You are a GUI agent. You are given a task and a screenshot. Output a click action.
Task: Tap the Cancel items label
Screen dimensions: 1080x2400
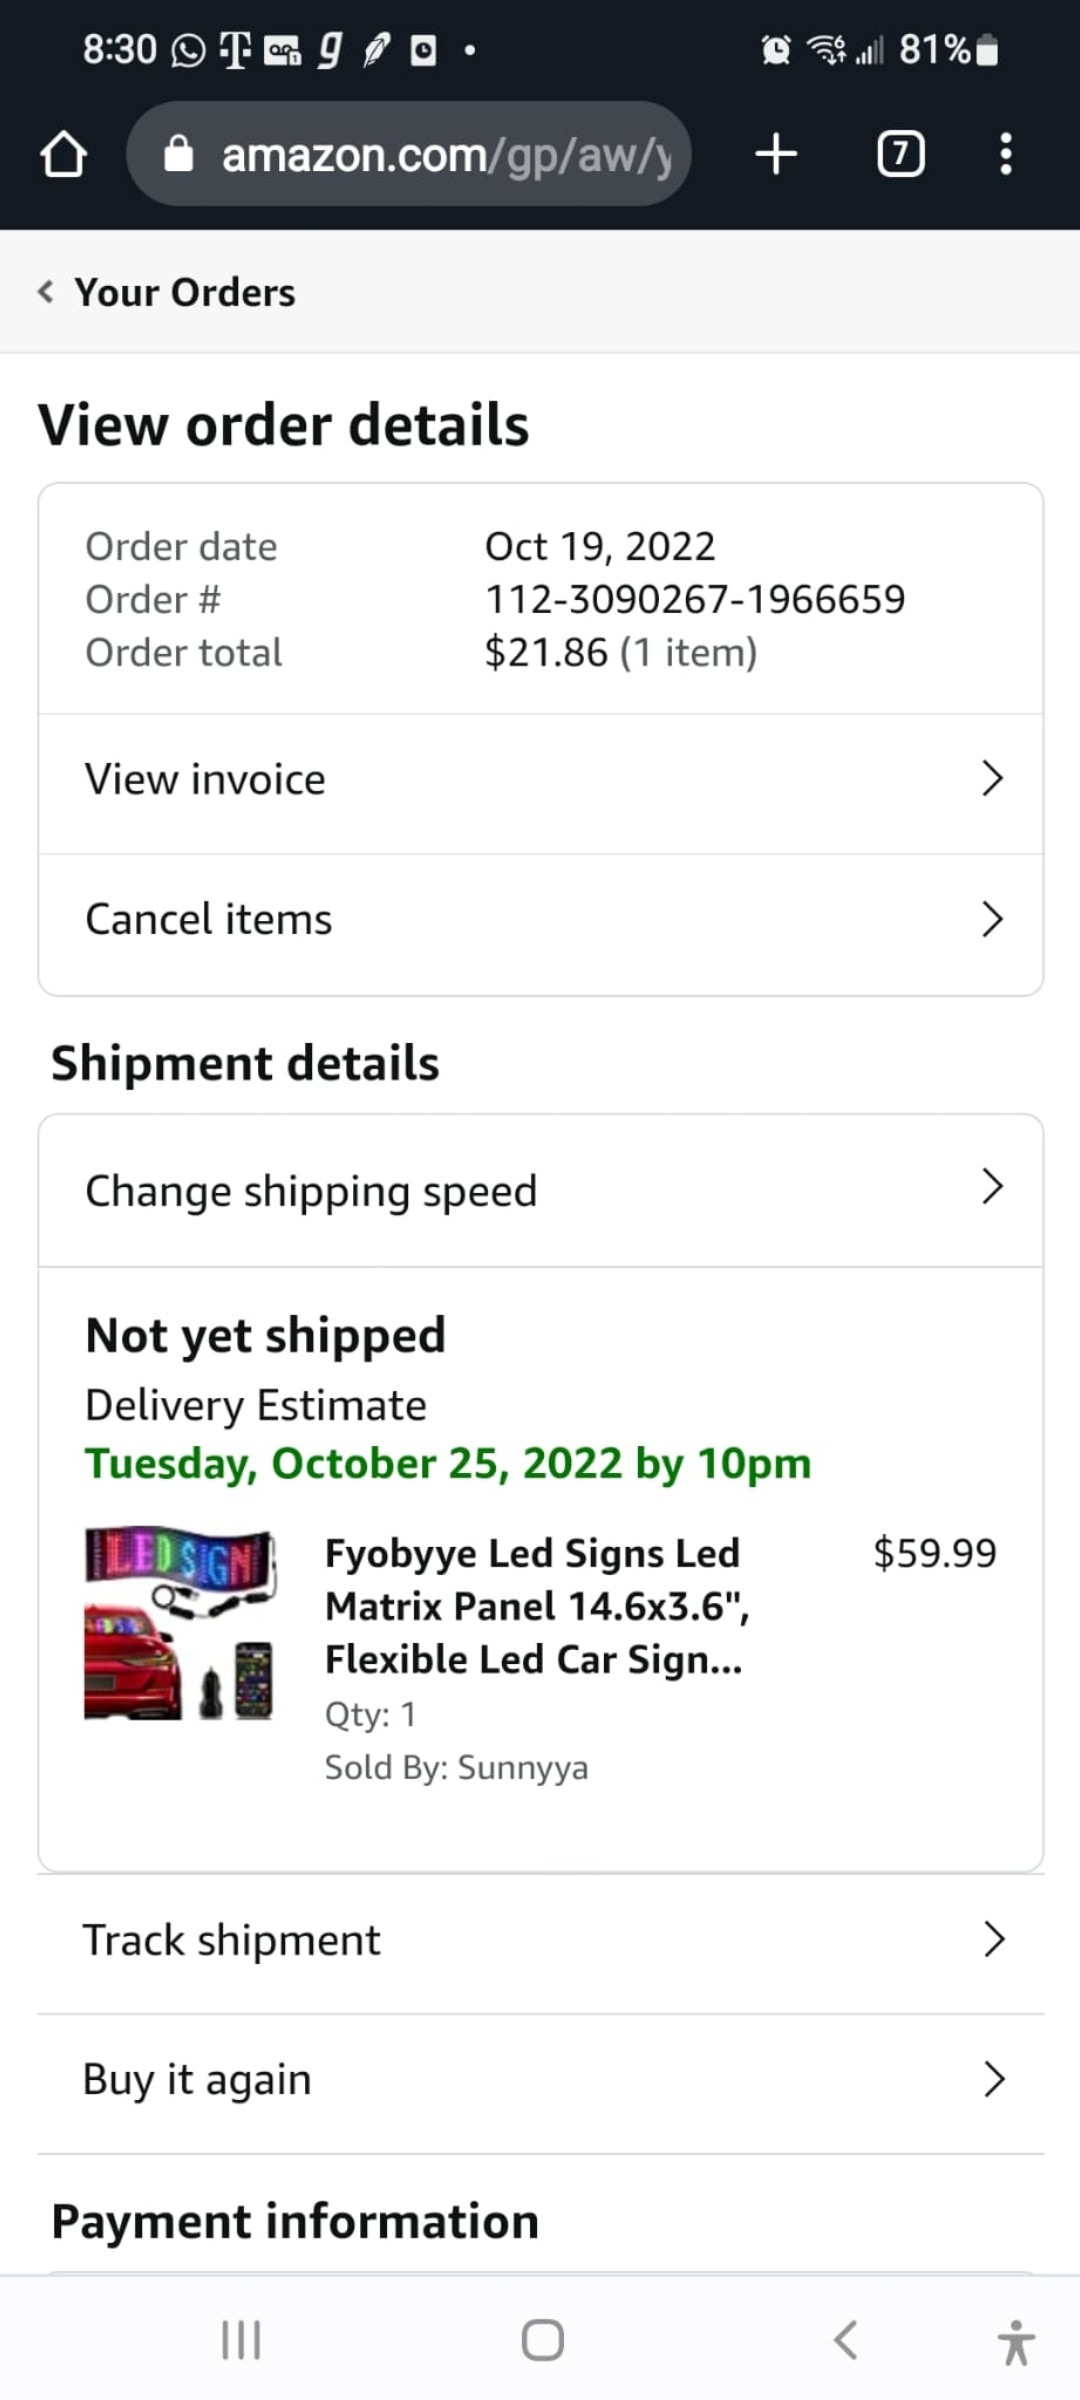(x=208, y=919)
